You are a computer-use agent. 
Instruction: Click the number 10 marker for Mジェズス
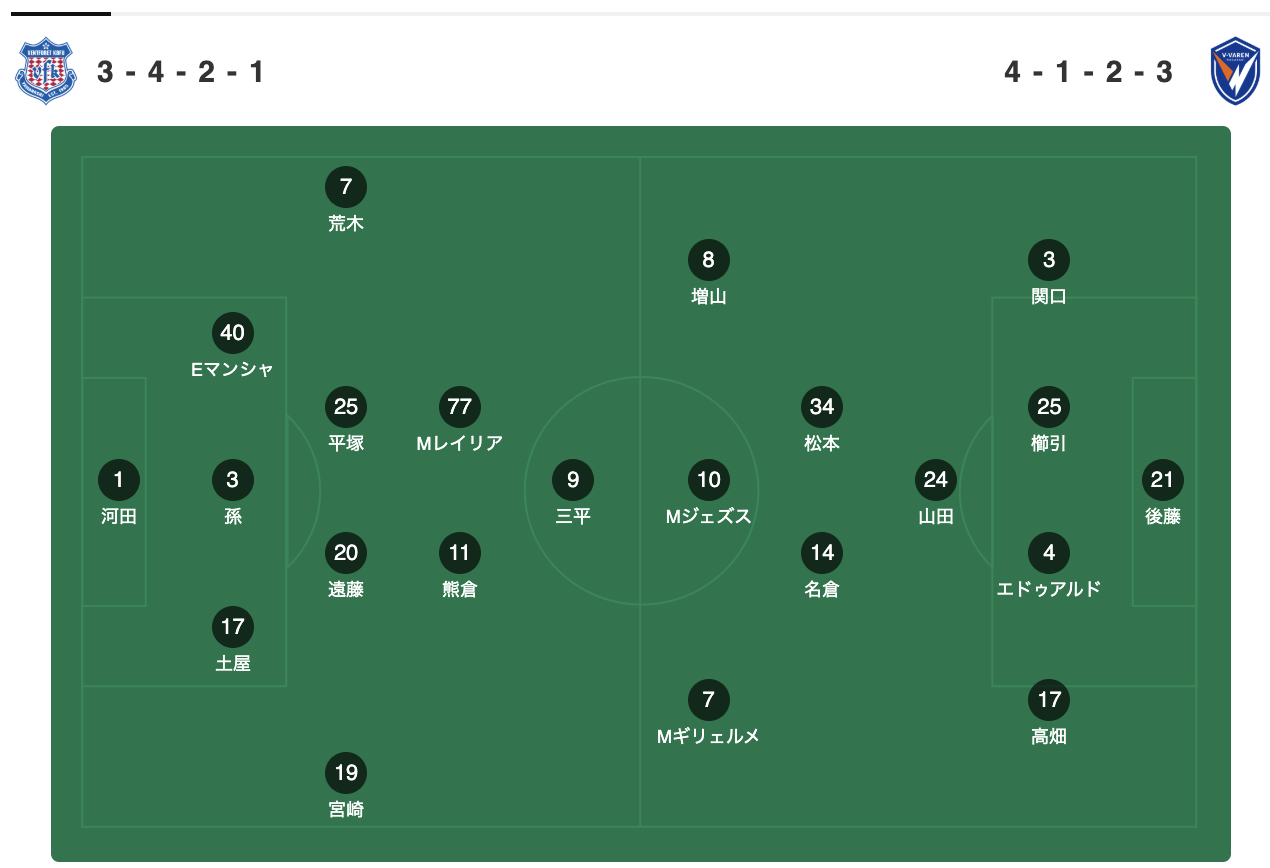pyautogui.click(x=709, y=480)
